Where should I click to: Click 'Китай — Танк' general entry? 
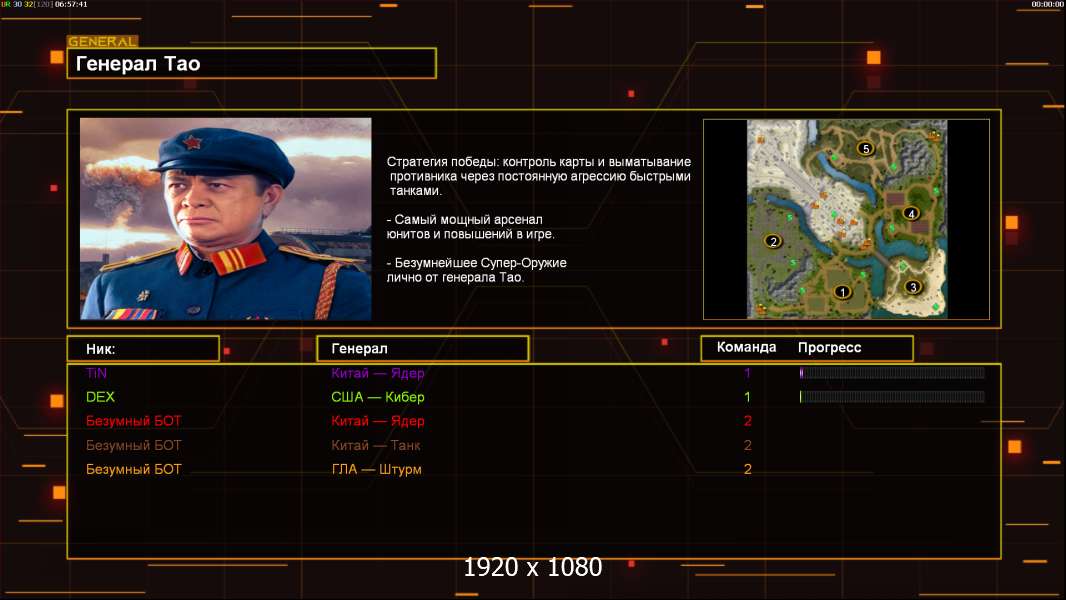point(376,446)
